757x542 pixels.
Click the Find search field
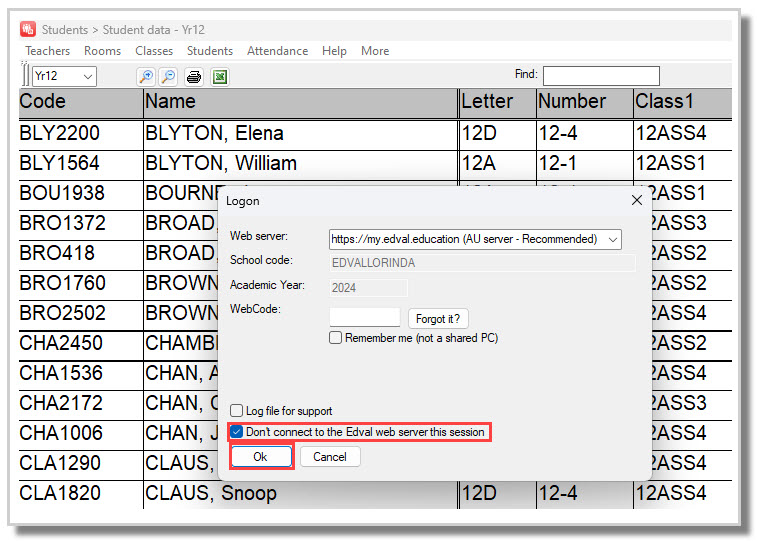[x=601, y=76]
